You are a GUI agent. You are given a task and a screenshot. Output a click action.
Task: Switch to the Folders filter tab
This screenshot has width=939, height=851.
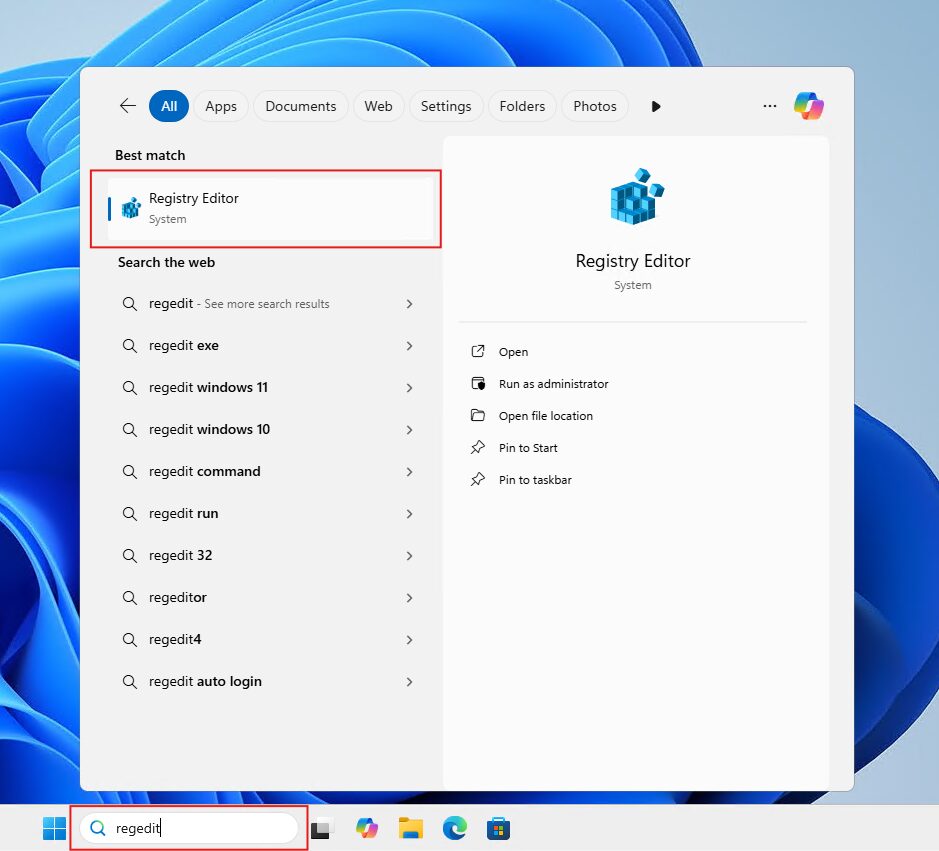pos(522,106)
